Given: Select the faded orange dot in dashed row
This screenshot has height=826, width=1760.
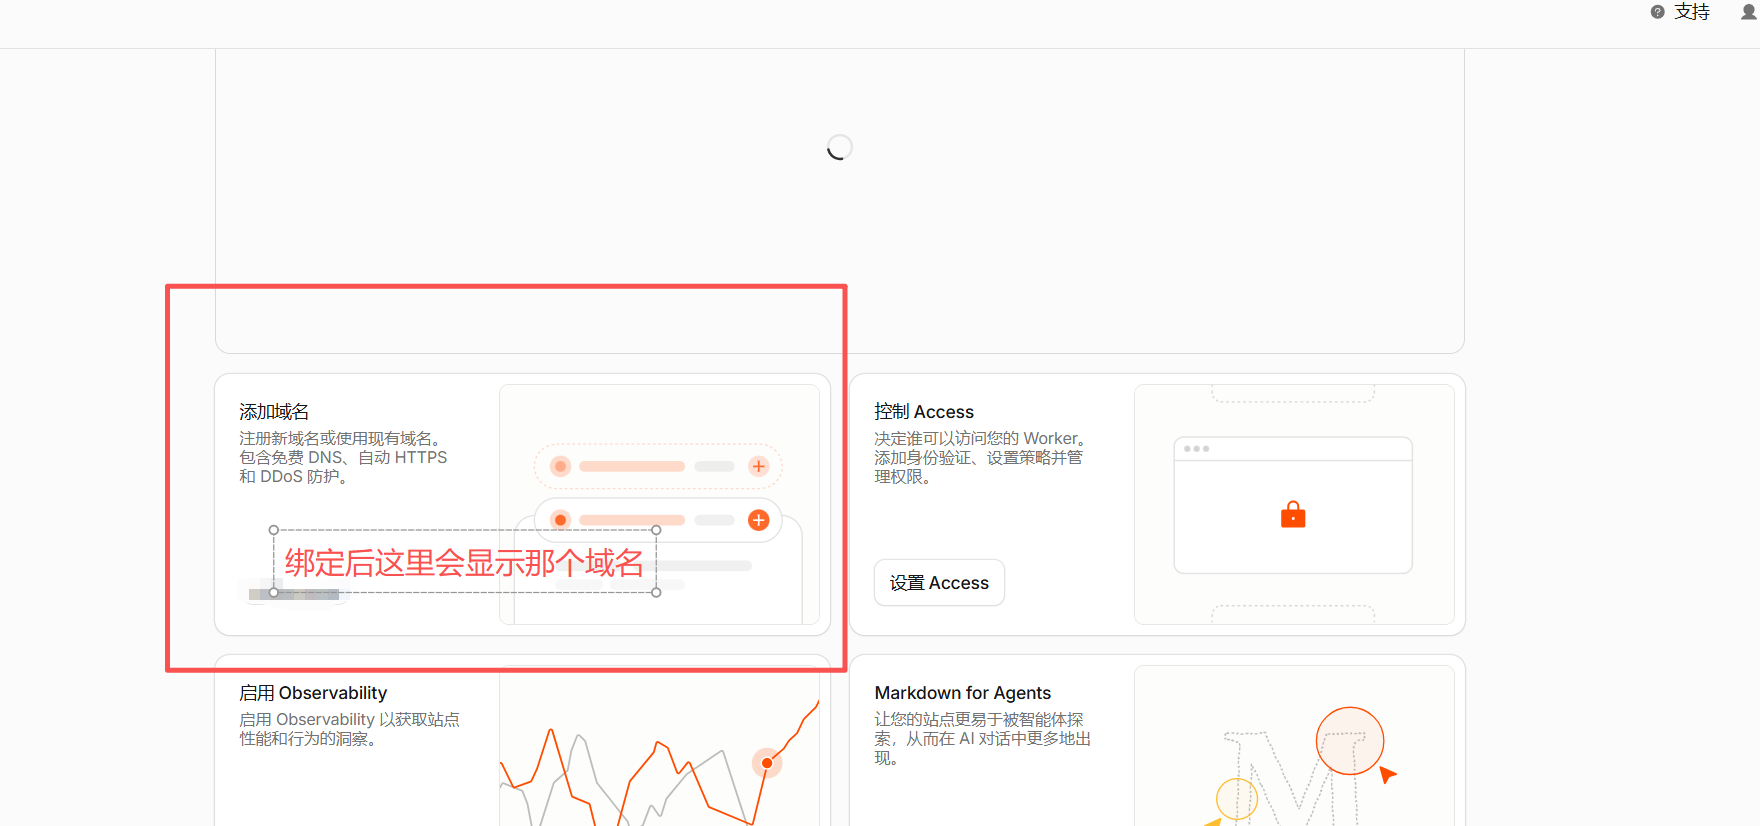Looking at the screenshot, I should (x=561, y=466).
